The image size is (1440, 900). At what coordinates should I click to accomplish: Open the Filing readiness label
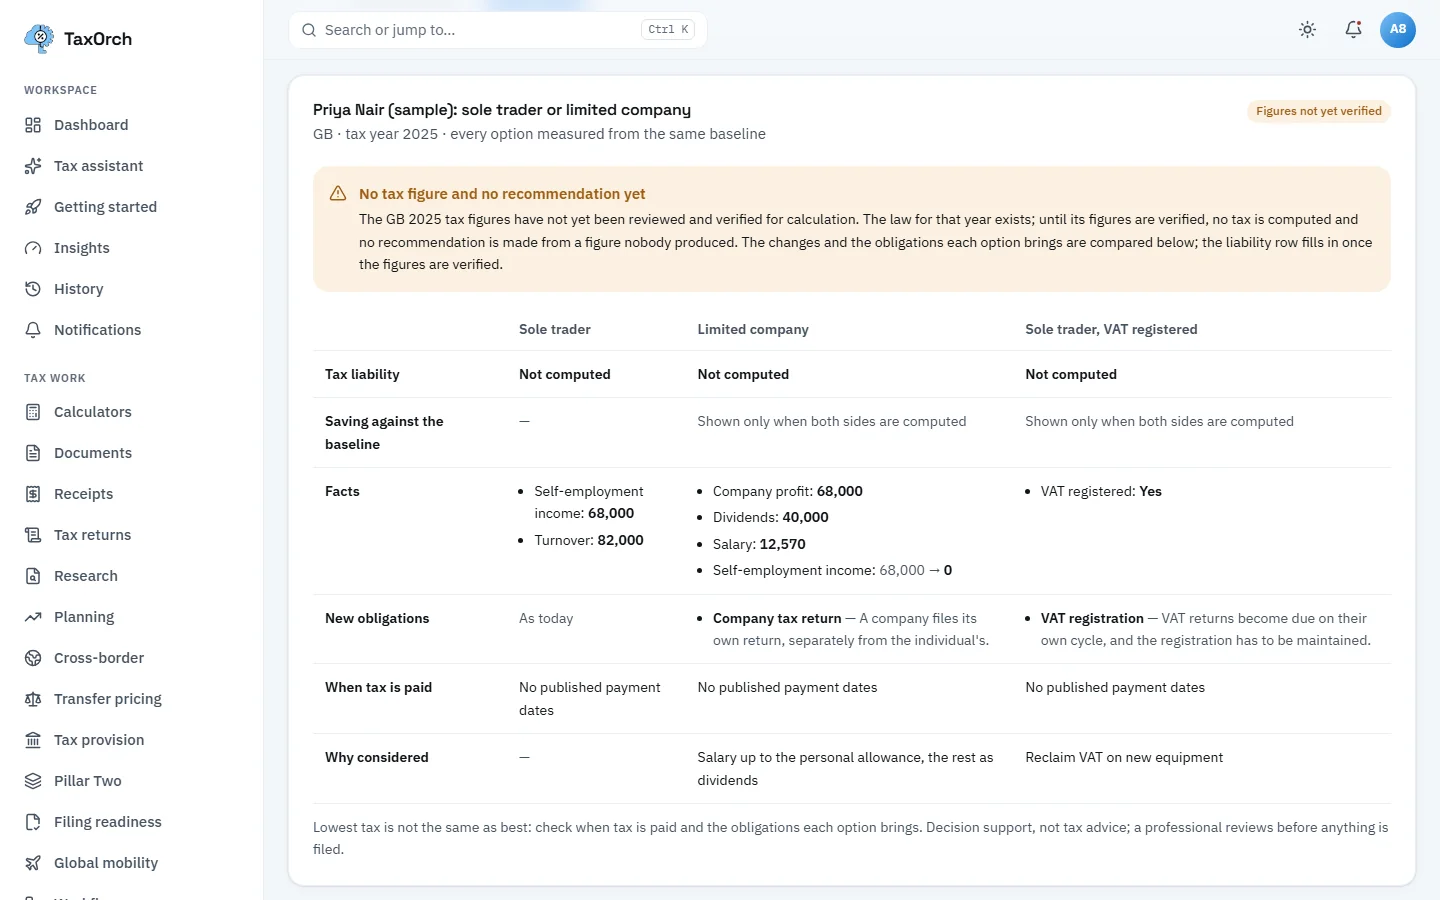coord(108,822)
